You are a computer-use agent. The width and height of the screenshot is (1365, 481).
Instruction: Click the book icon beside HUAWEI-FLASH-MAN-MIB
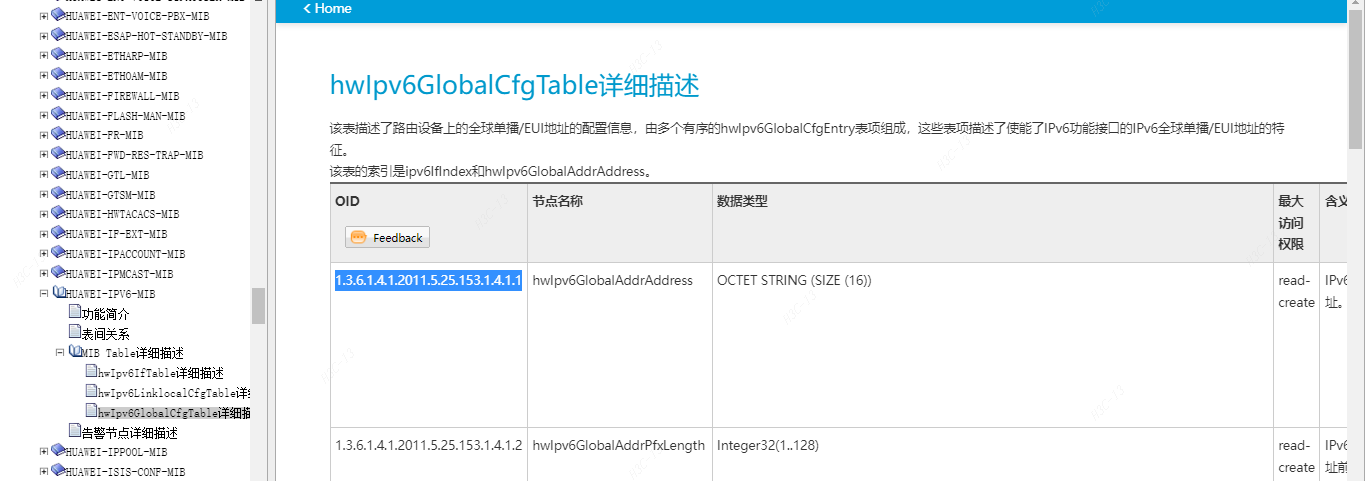click(x=58, y=114)
